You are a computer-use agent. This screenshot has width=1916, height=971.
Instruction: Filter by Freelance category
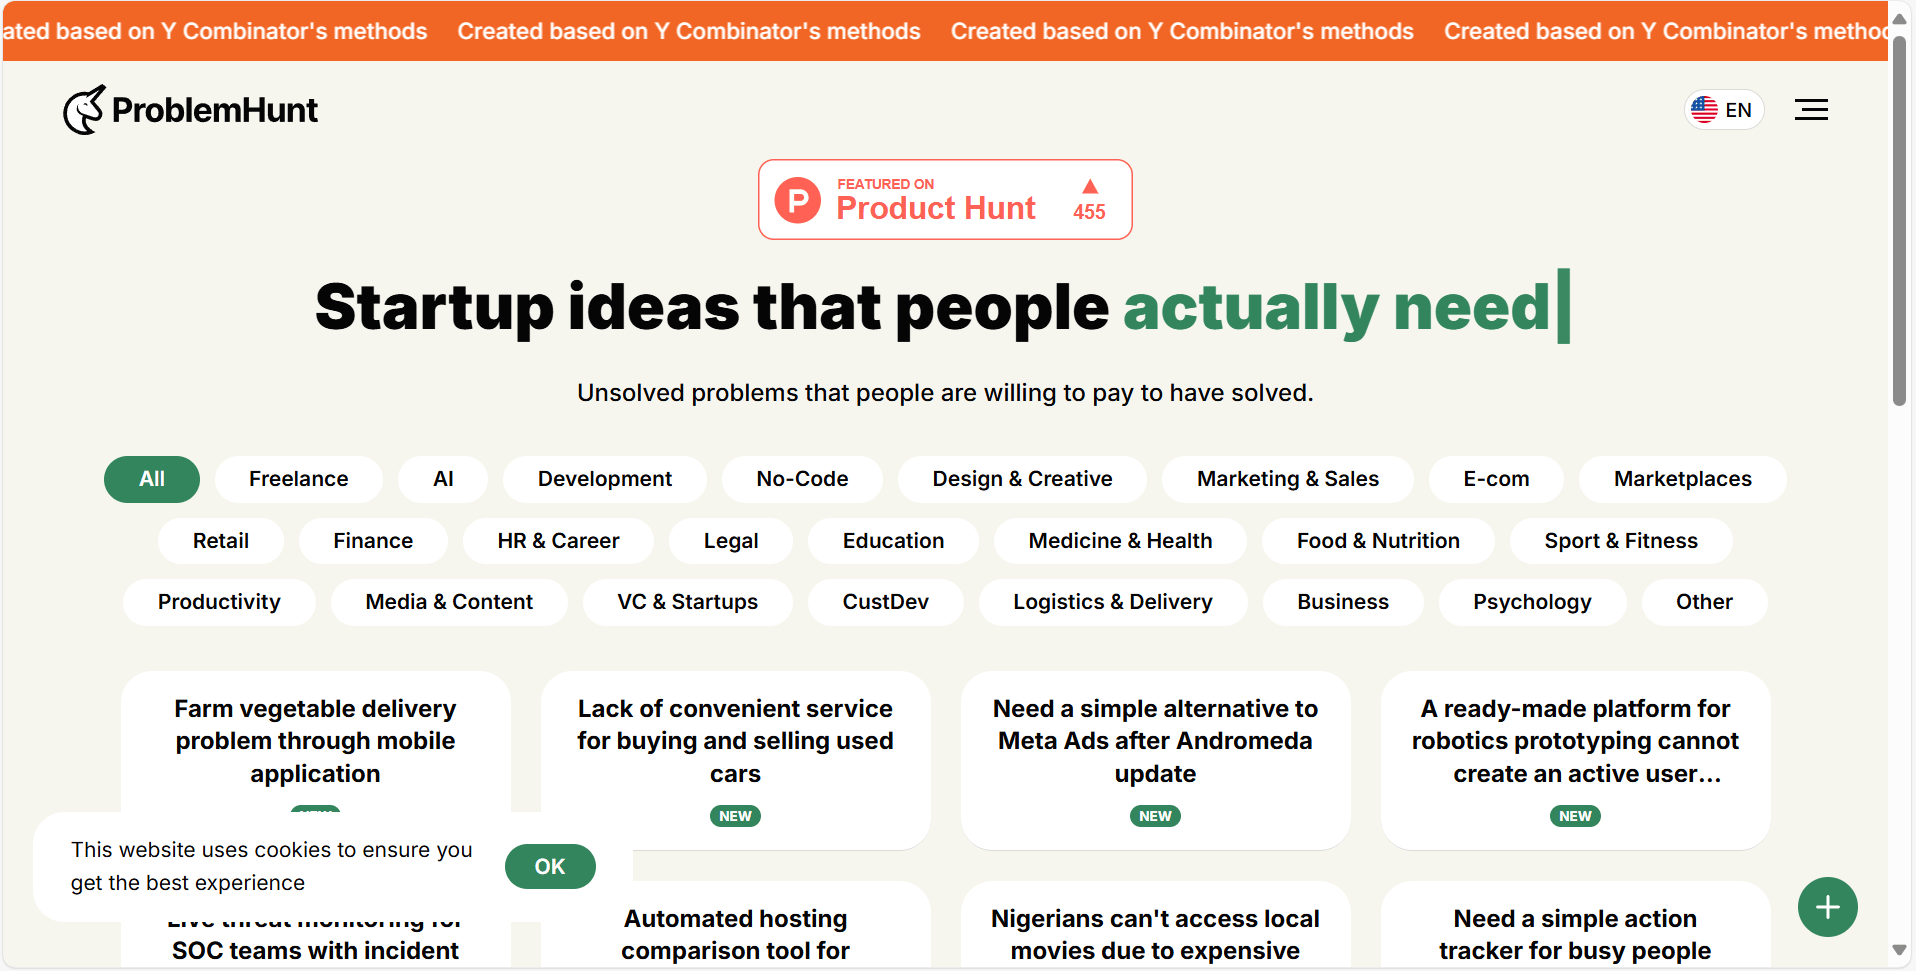click(x=298, y=479)
